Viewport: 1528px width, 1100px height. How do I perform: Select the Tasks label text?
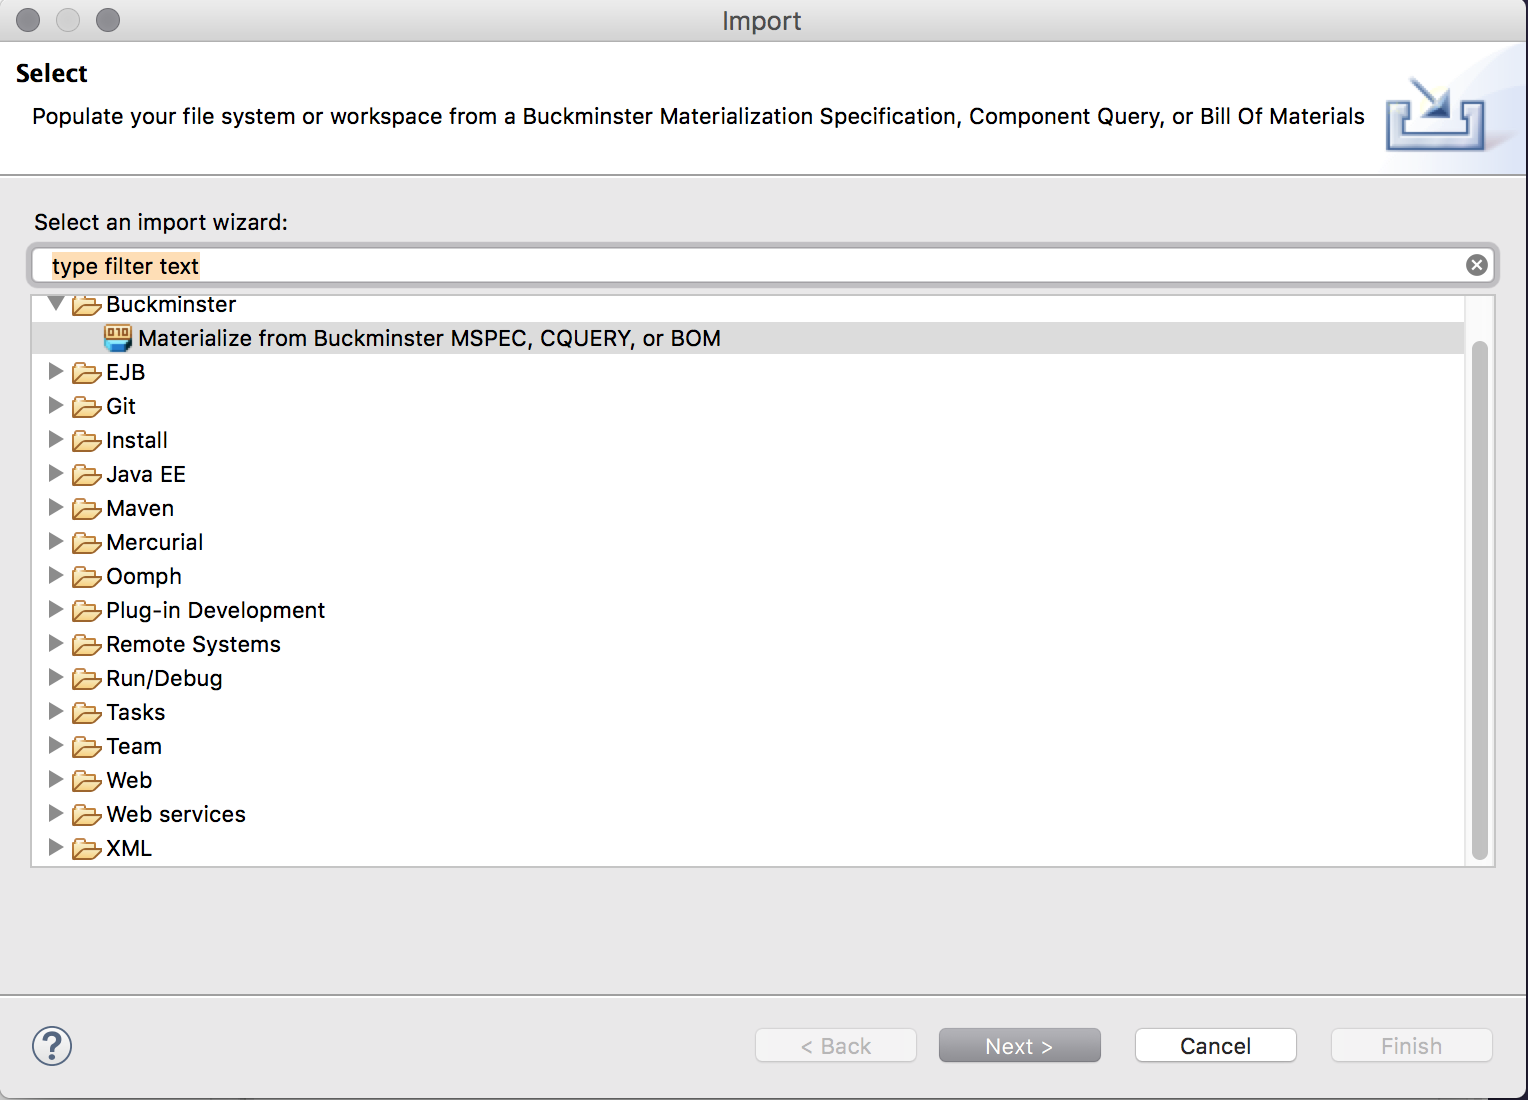(136, 712)
